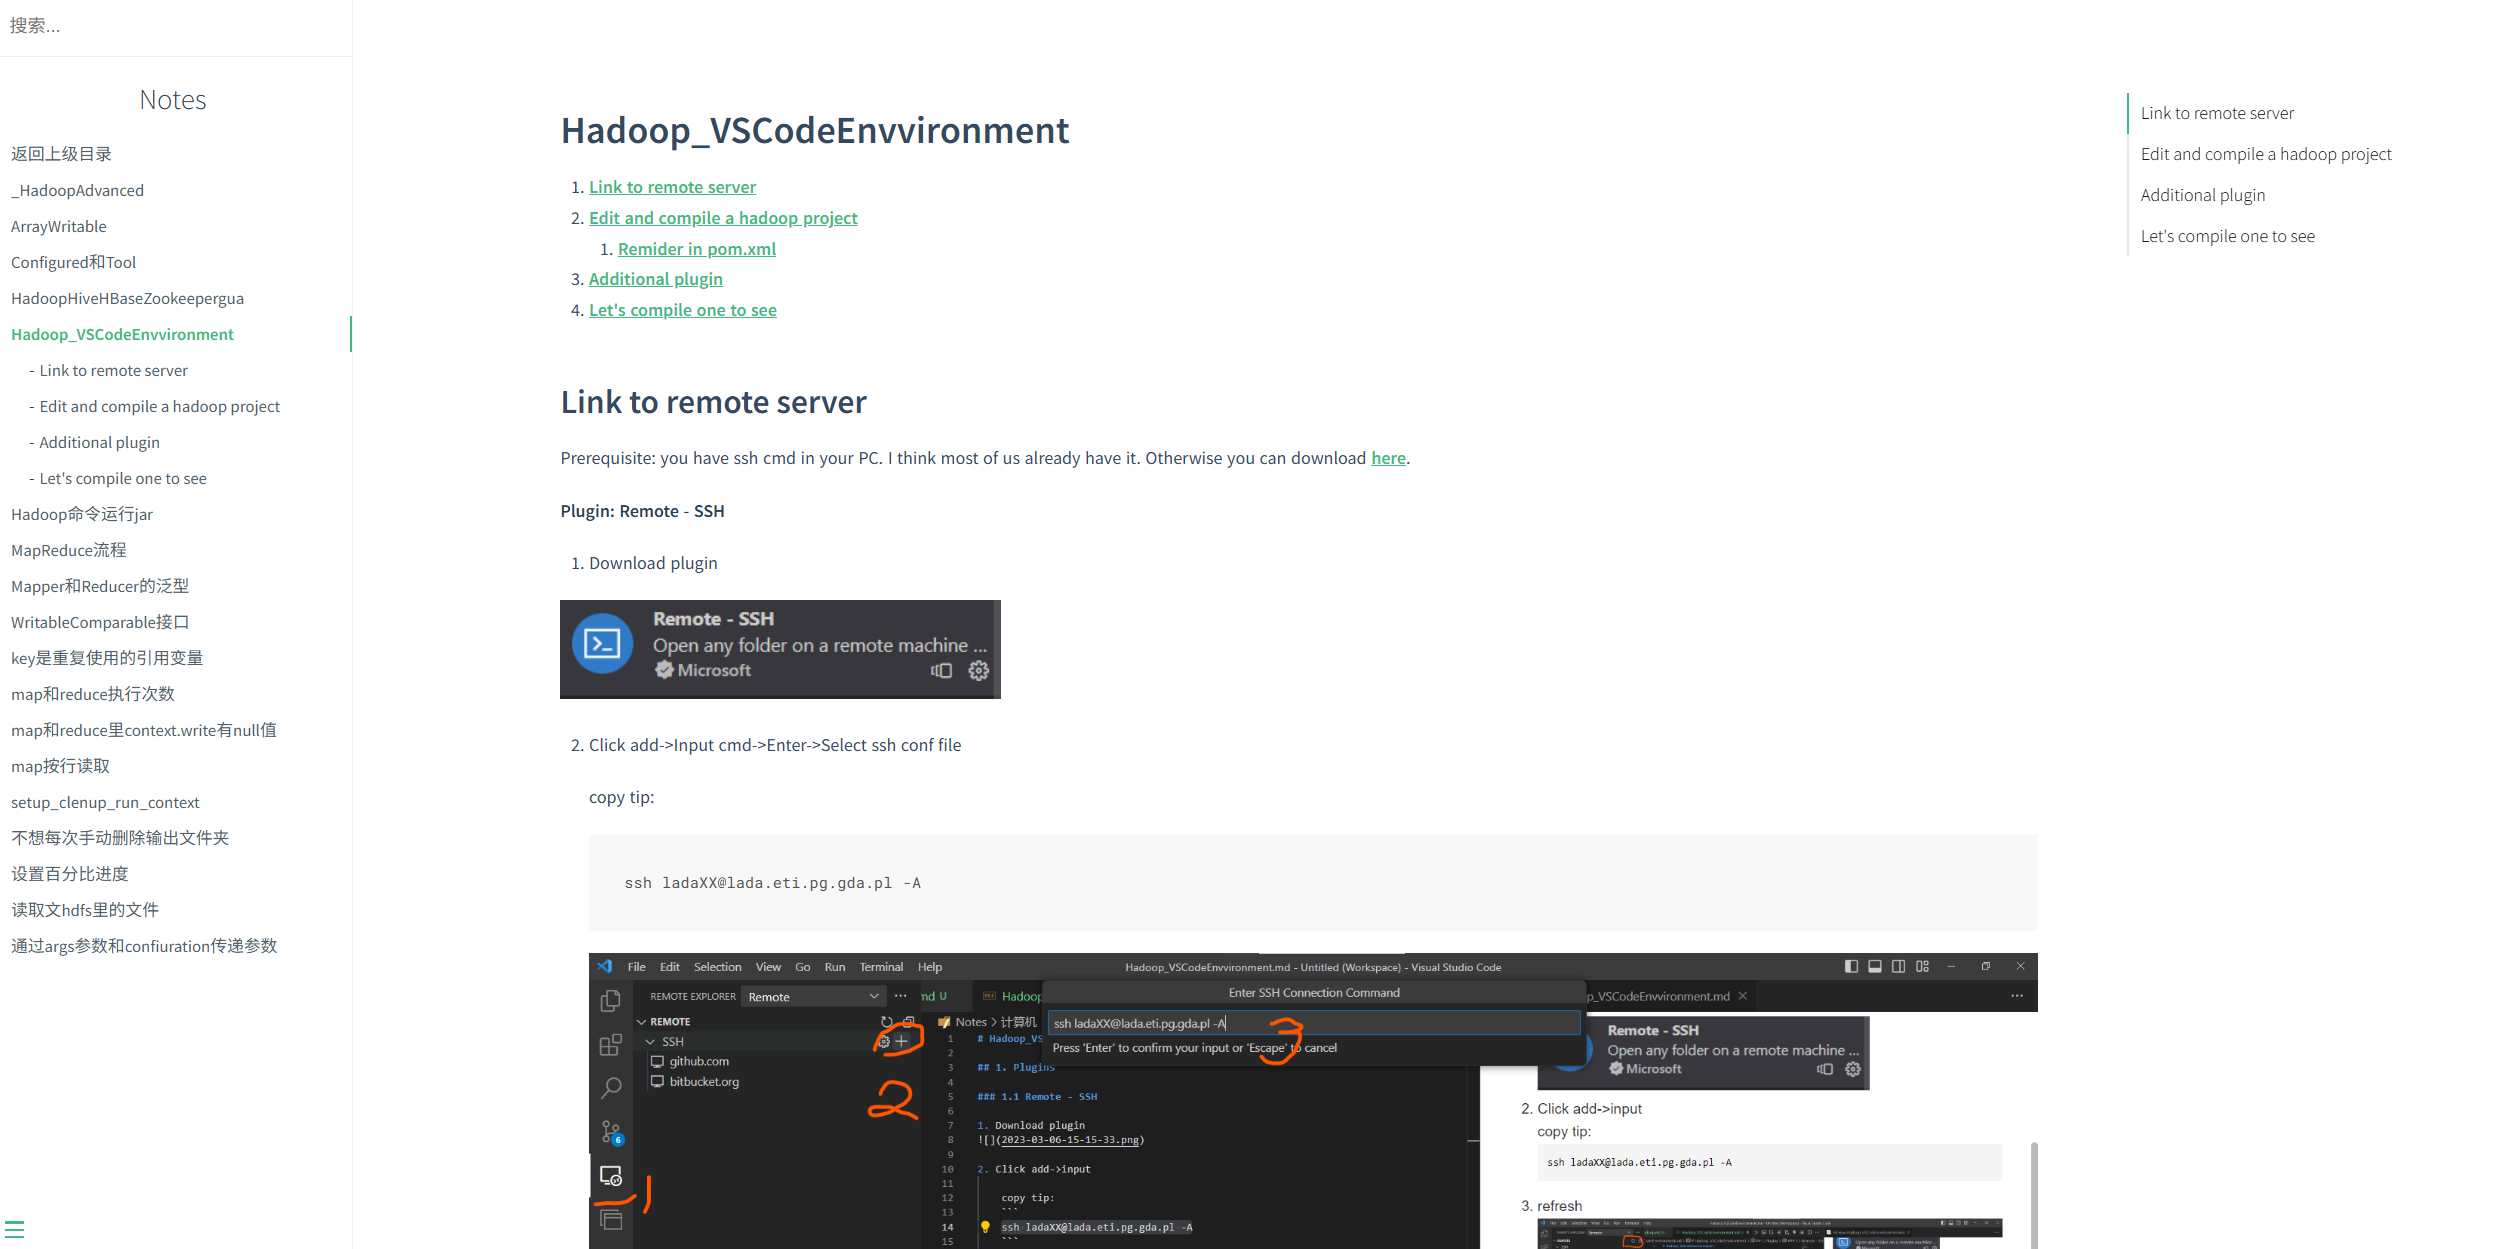Jump to 'Edit and compile a hadoop project' in sidebar
This screenshot has height=1249, width=2519.
(159, 406)
